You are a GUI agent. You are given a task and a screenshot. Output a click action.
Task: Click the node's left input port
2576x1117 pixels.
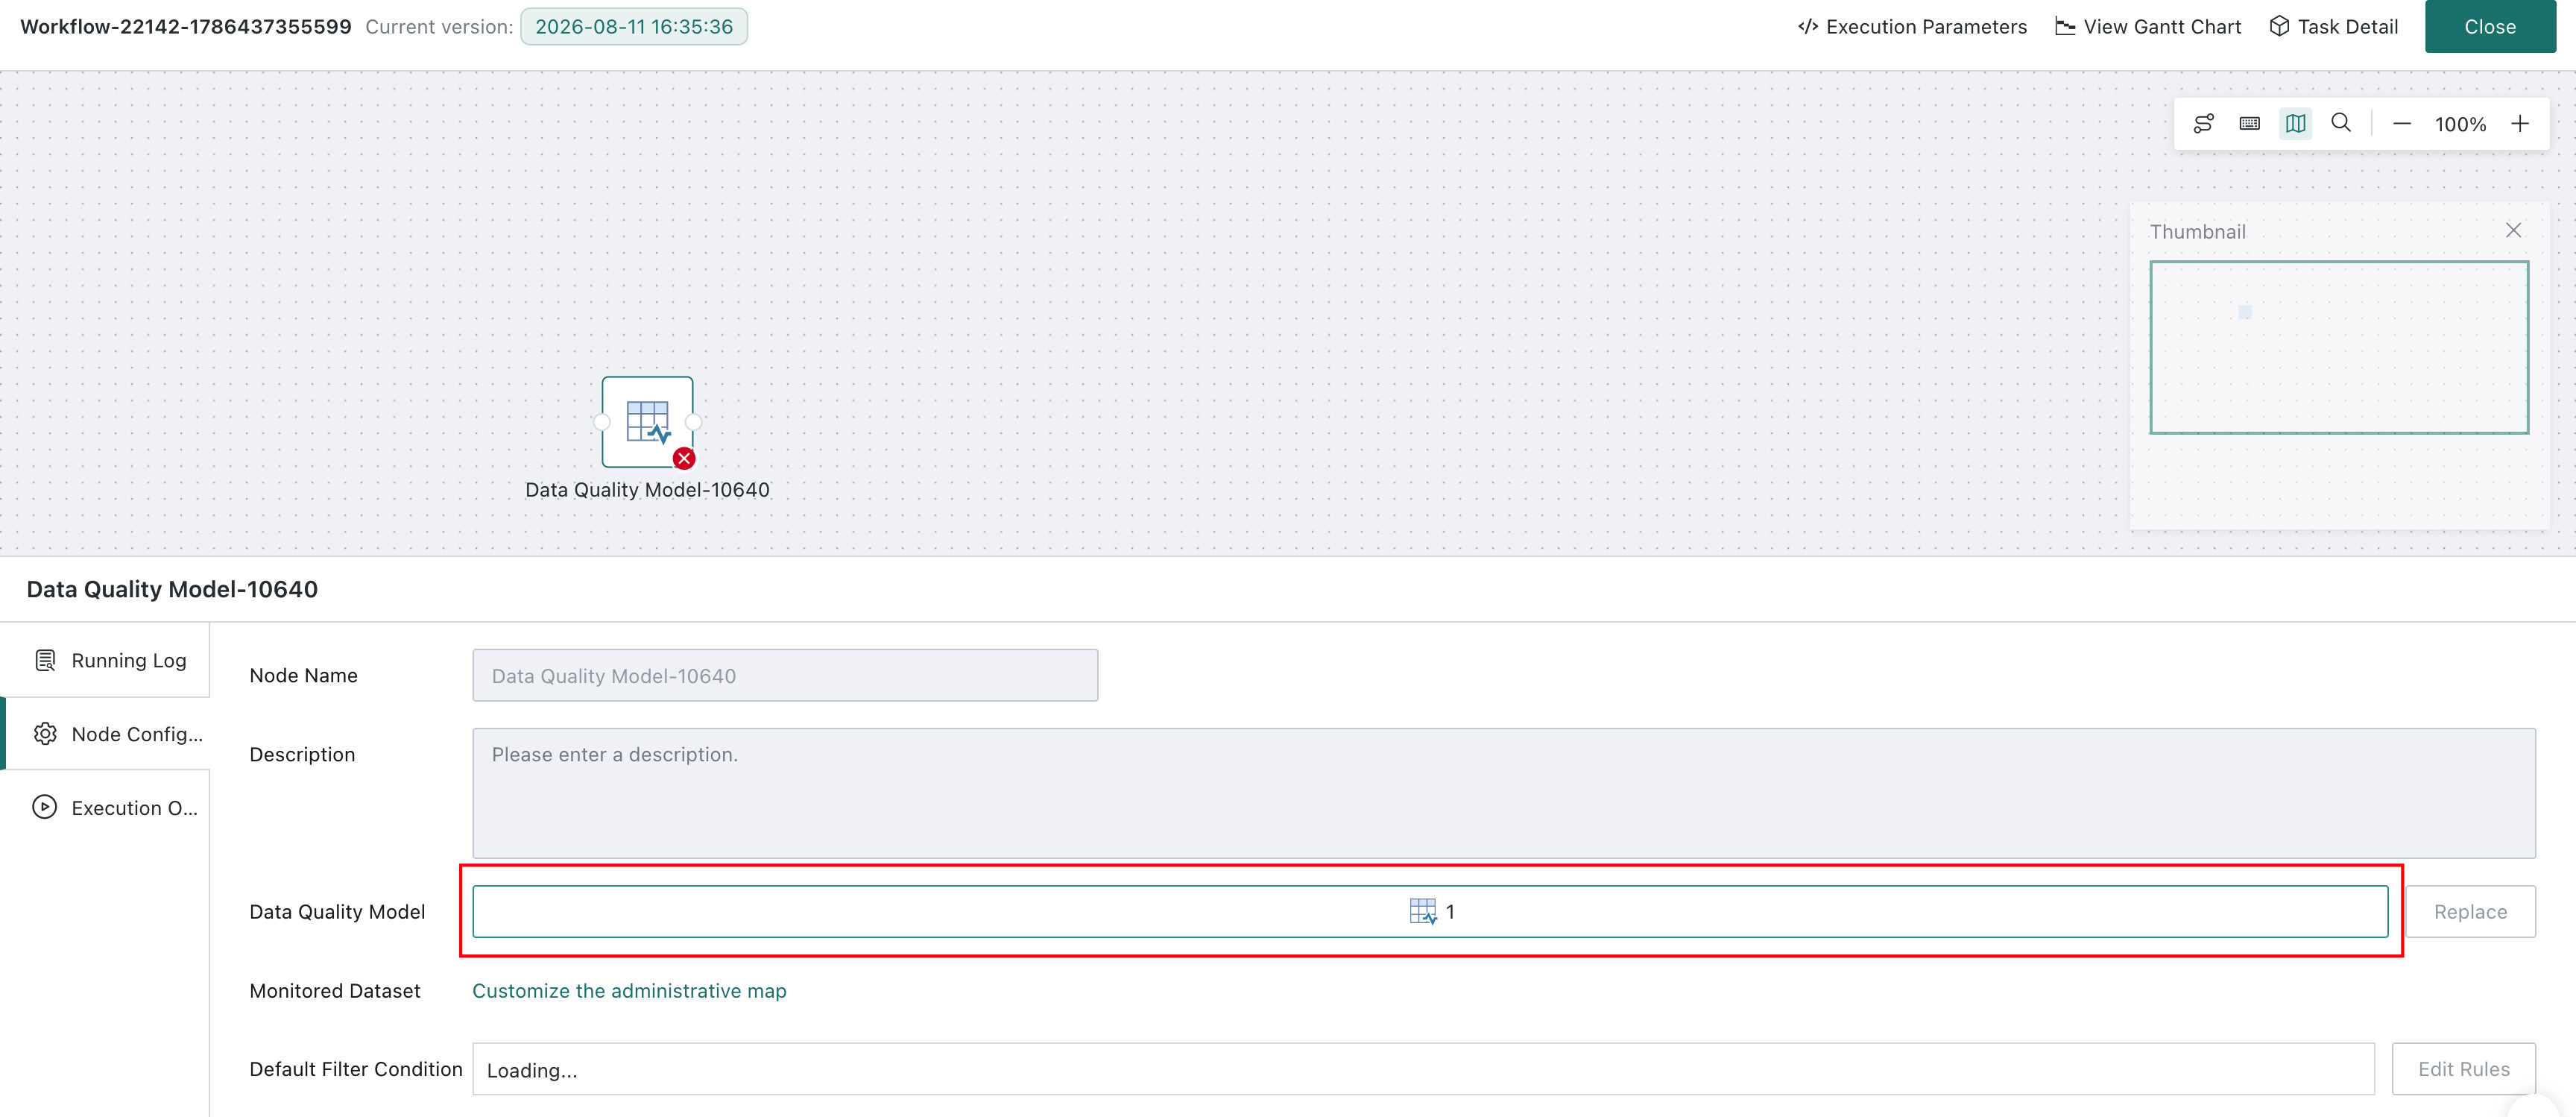602,422
